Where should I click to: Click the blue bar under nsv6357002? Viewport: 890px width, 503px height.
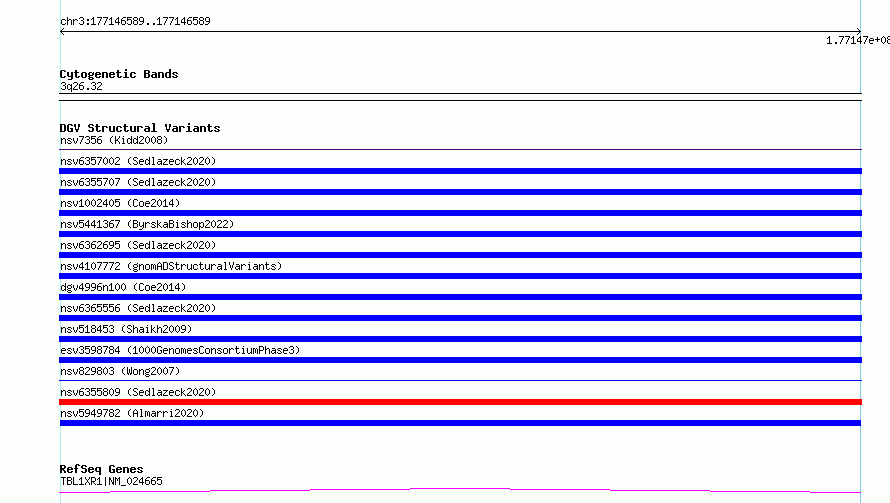coord(460,171)
